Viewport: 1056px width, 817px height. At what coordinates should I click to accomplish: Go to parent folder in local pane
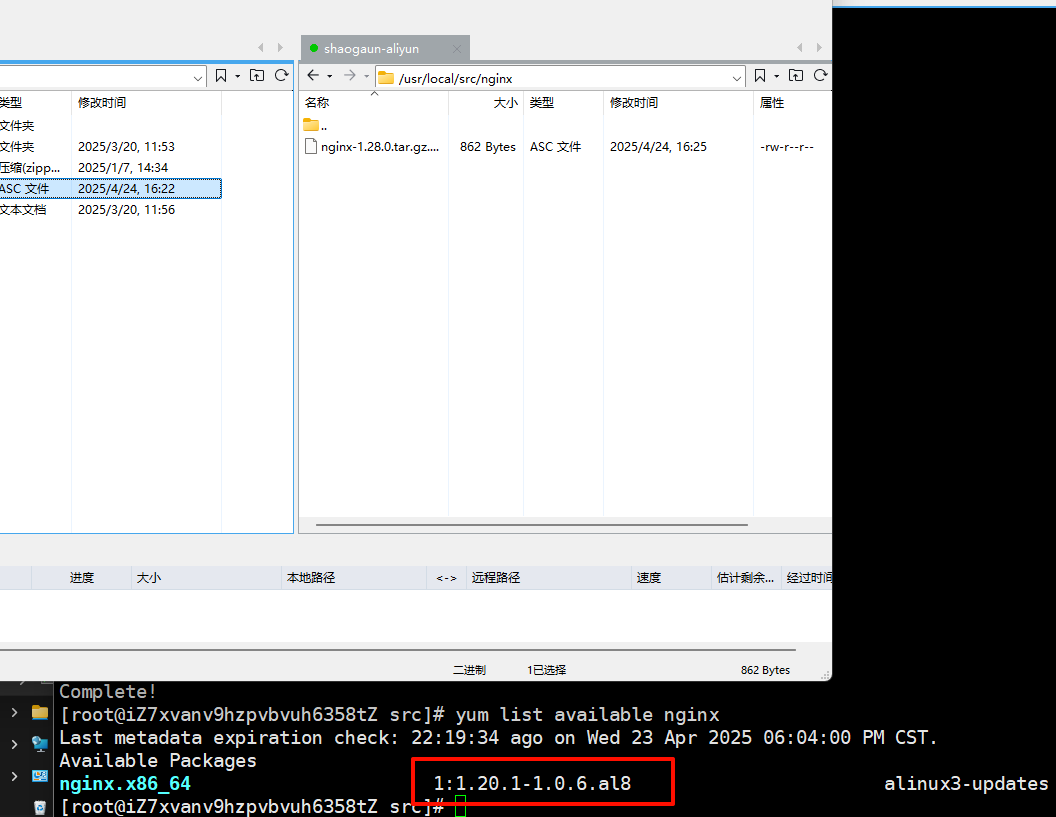pos(257,75)
